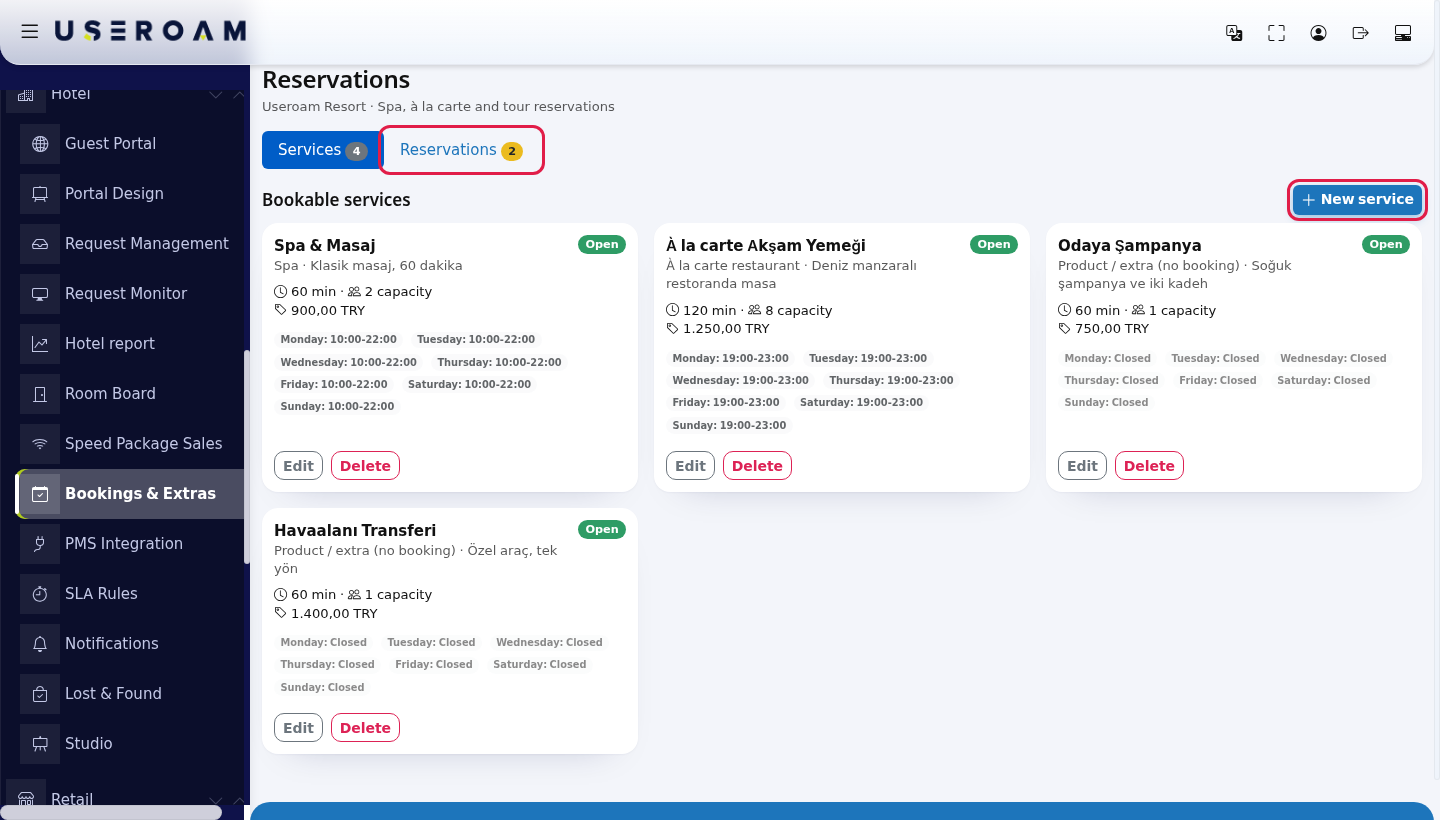Click the Havaalanı Transferi Open badge
This screenshot has width=1440, height=820.
pos(602,529)
